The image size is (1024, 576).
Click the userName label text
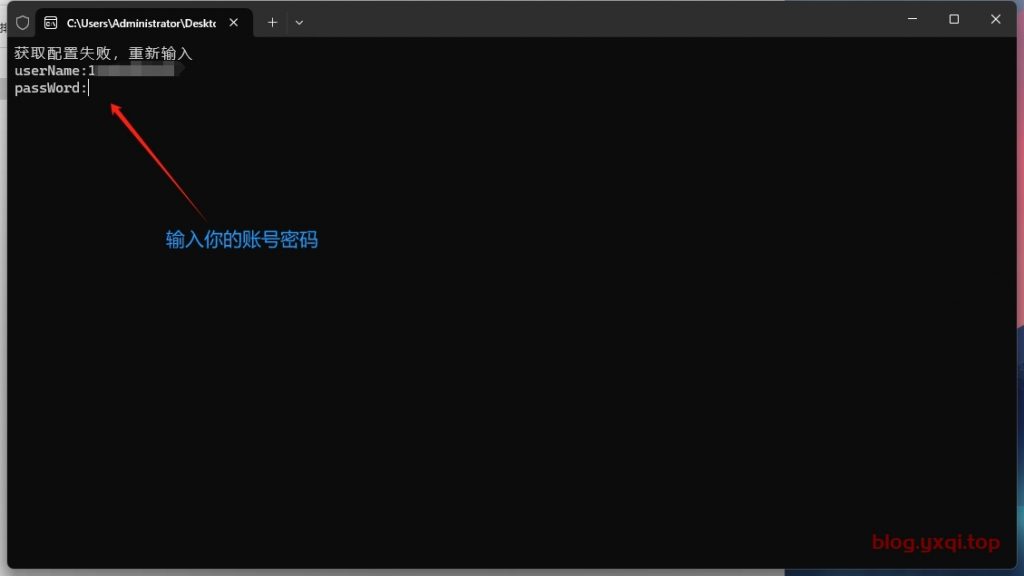(x=50, y=71)
